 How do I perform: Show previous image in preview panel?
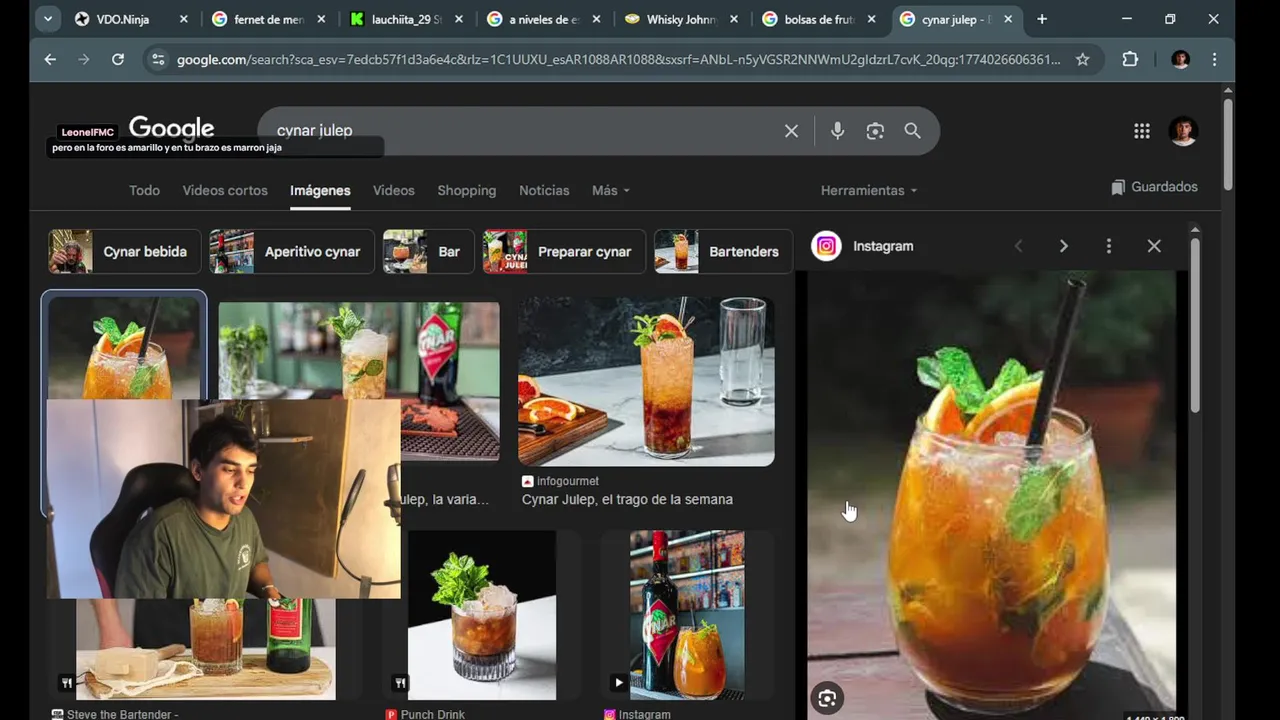pos(1018,246)
